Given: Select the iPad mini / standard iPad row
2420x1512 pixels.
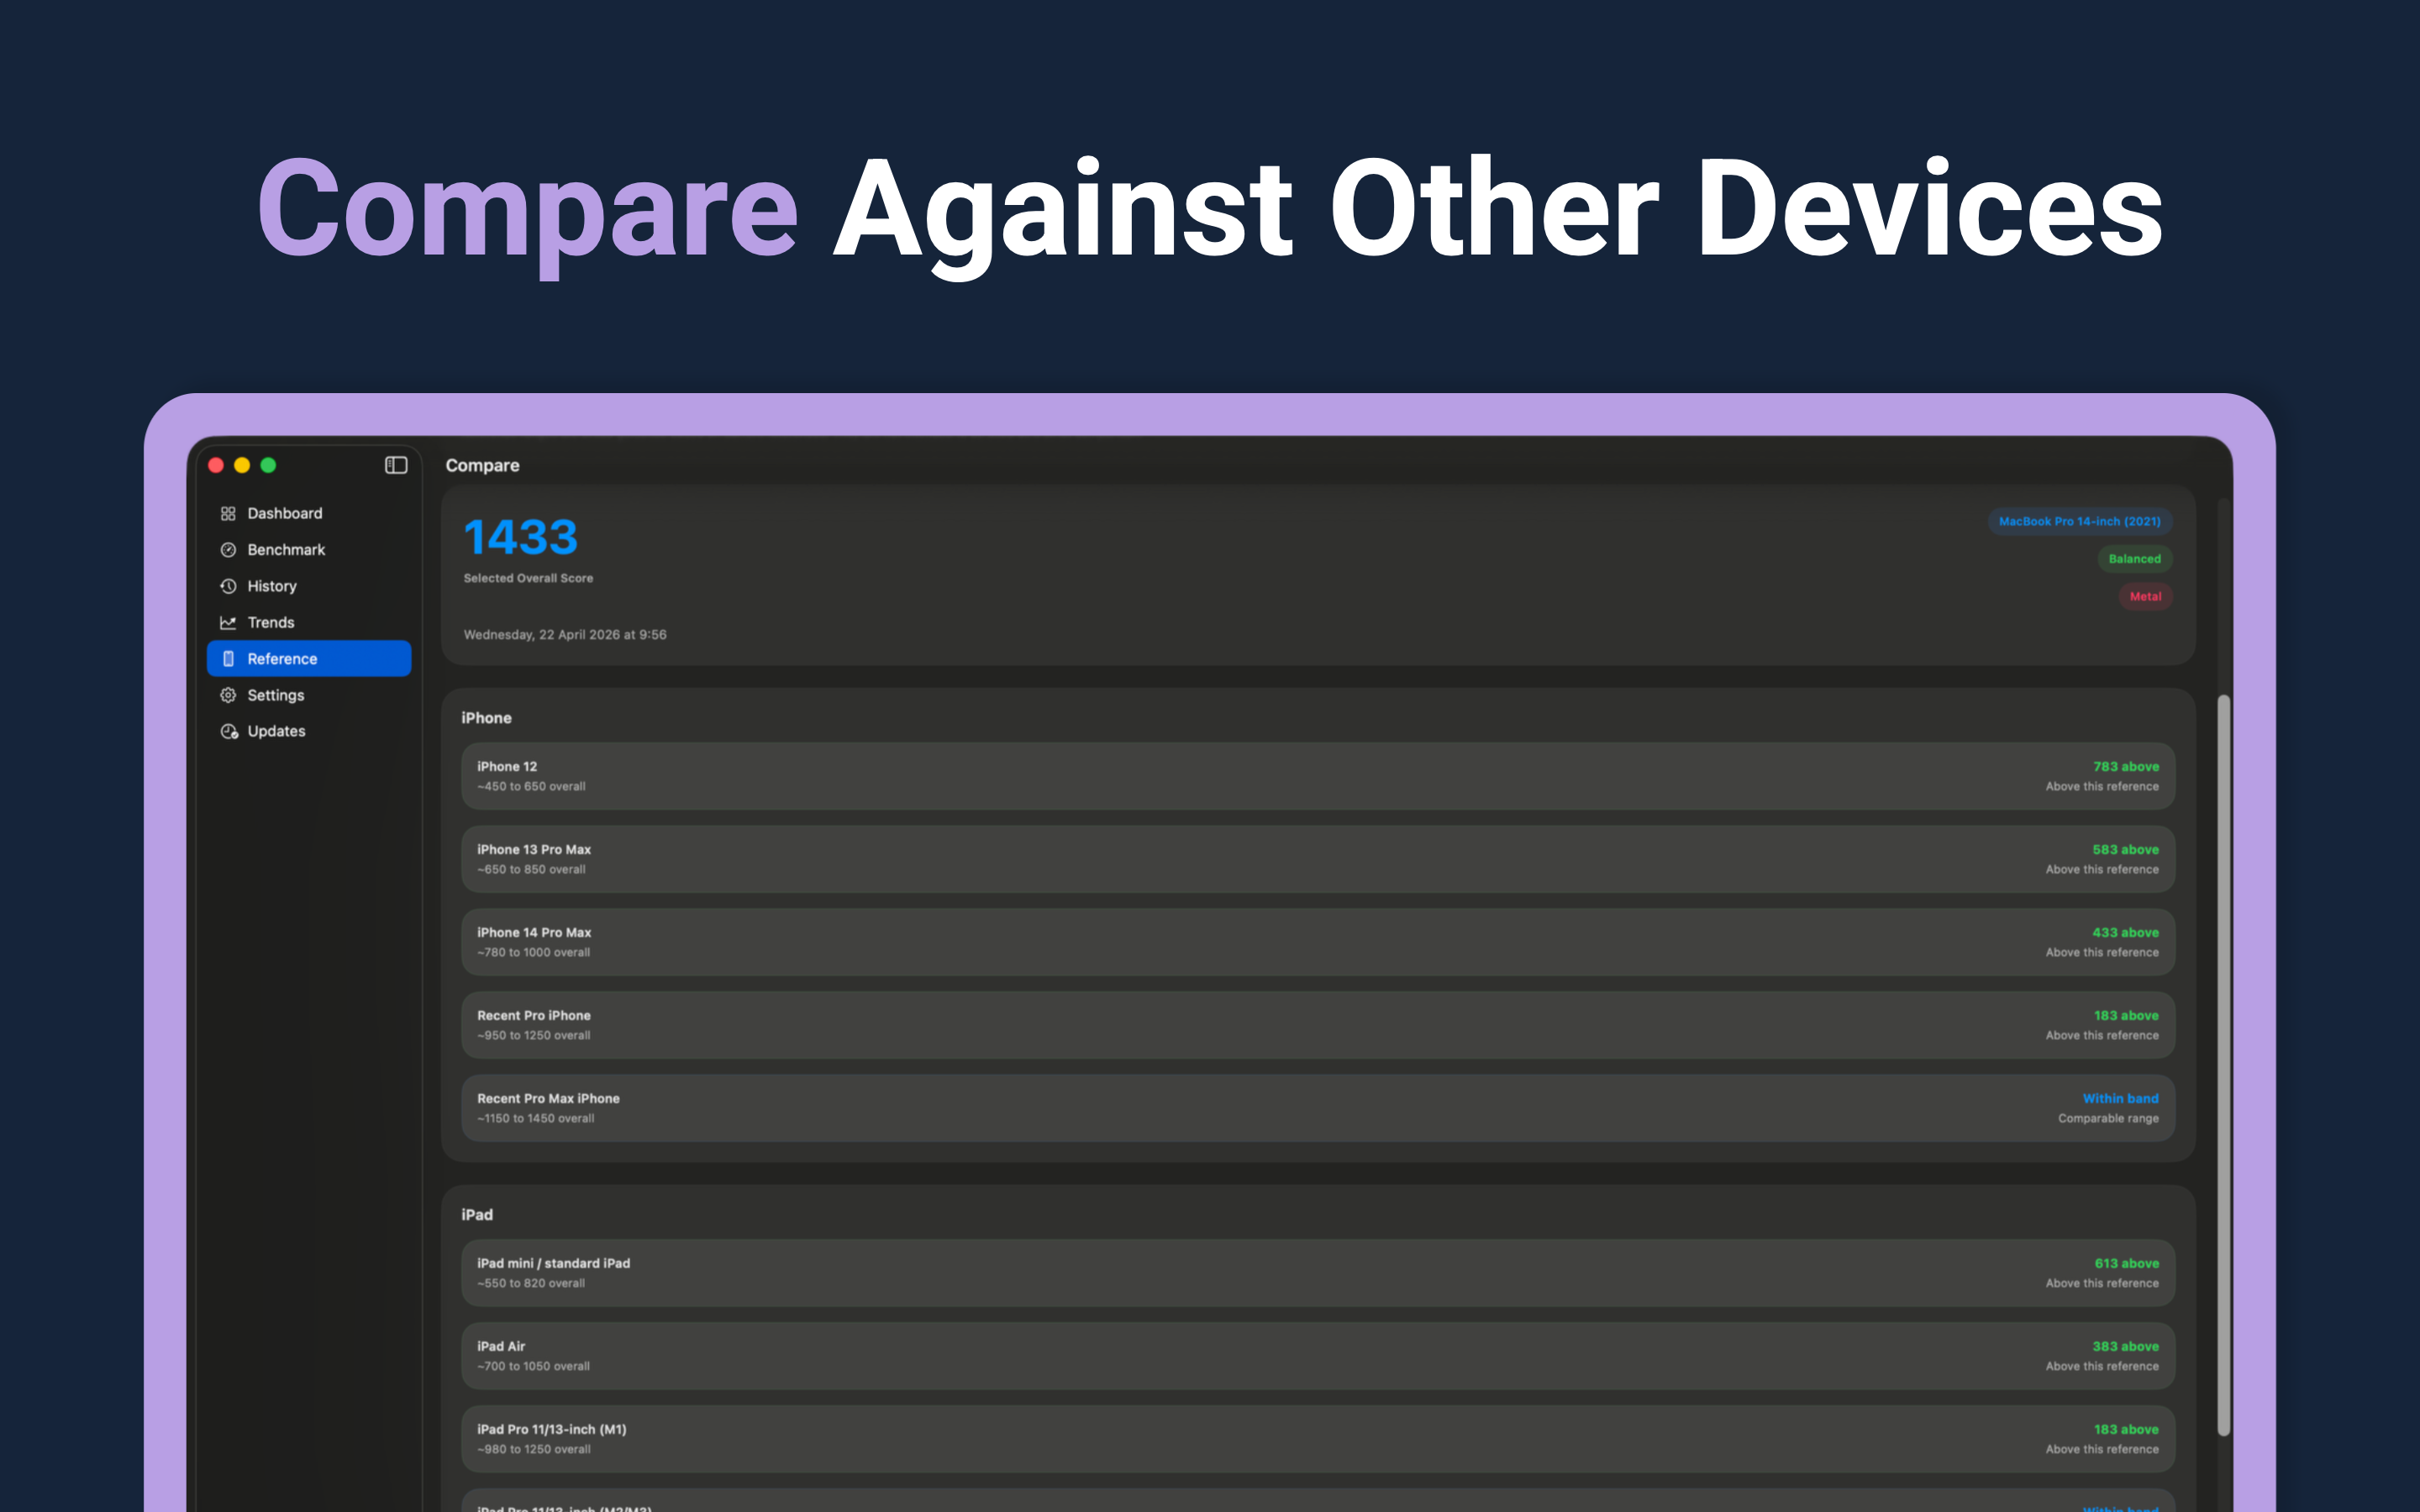Looking at the screenshot, I should (x=1317, y=1273).
